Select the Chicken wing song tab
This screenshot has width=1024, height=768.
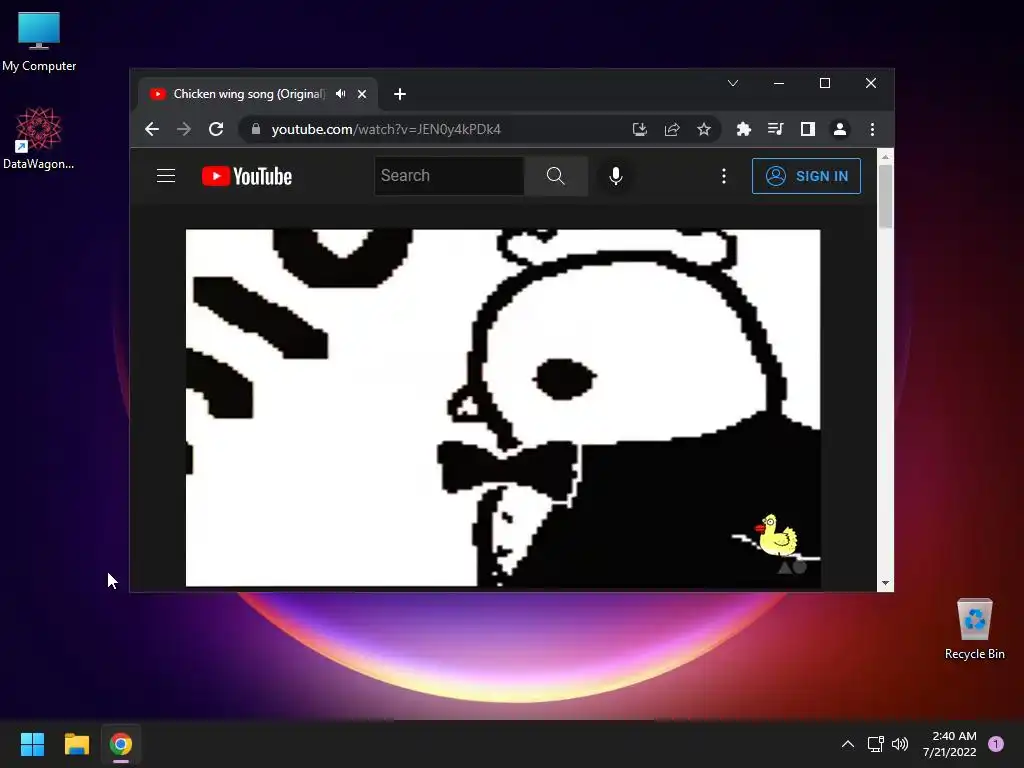point(255,94)
